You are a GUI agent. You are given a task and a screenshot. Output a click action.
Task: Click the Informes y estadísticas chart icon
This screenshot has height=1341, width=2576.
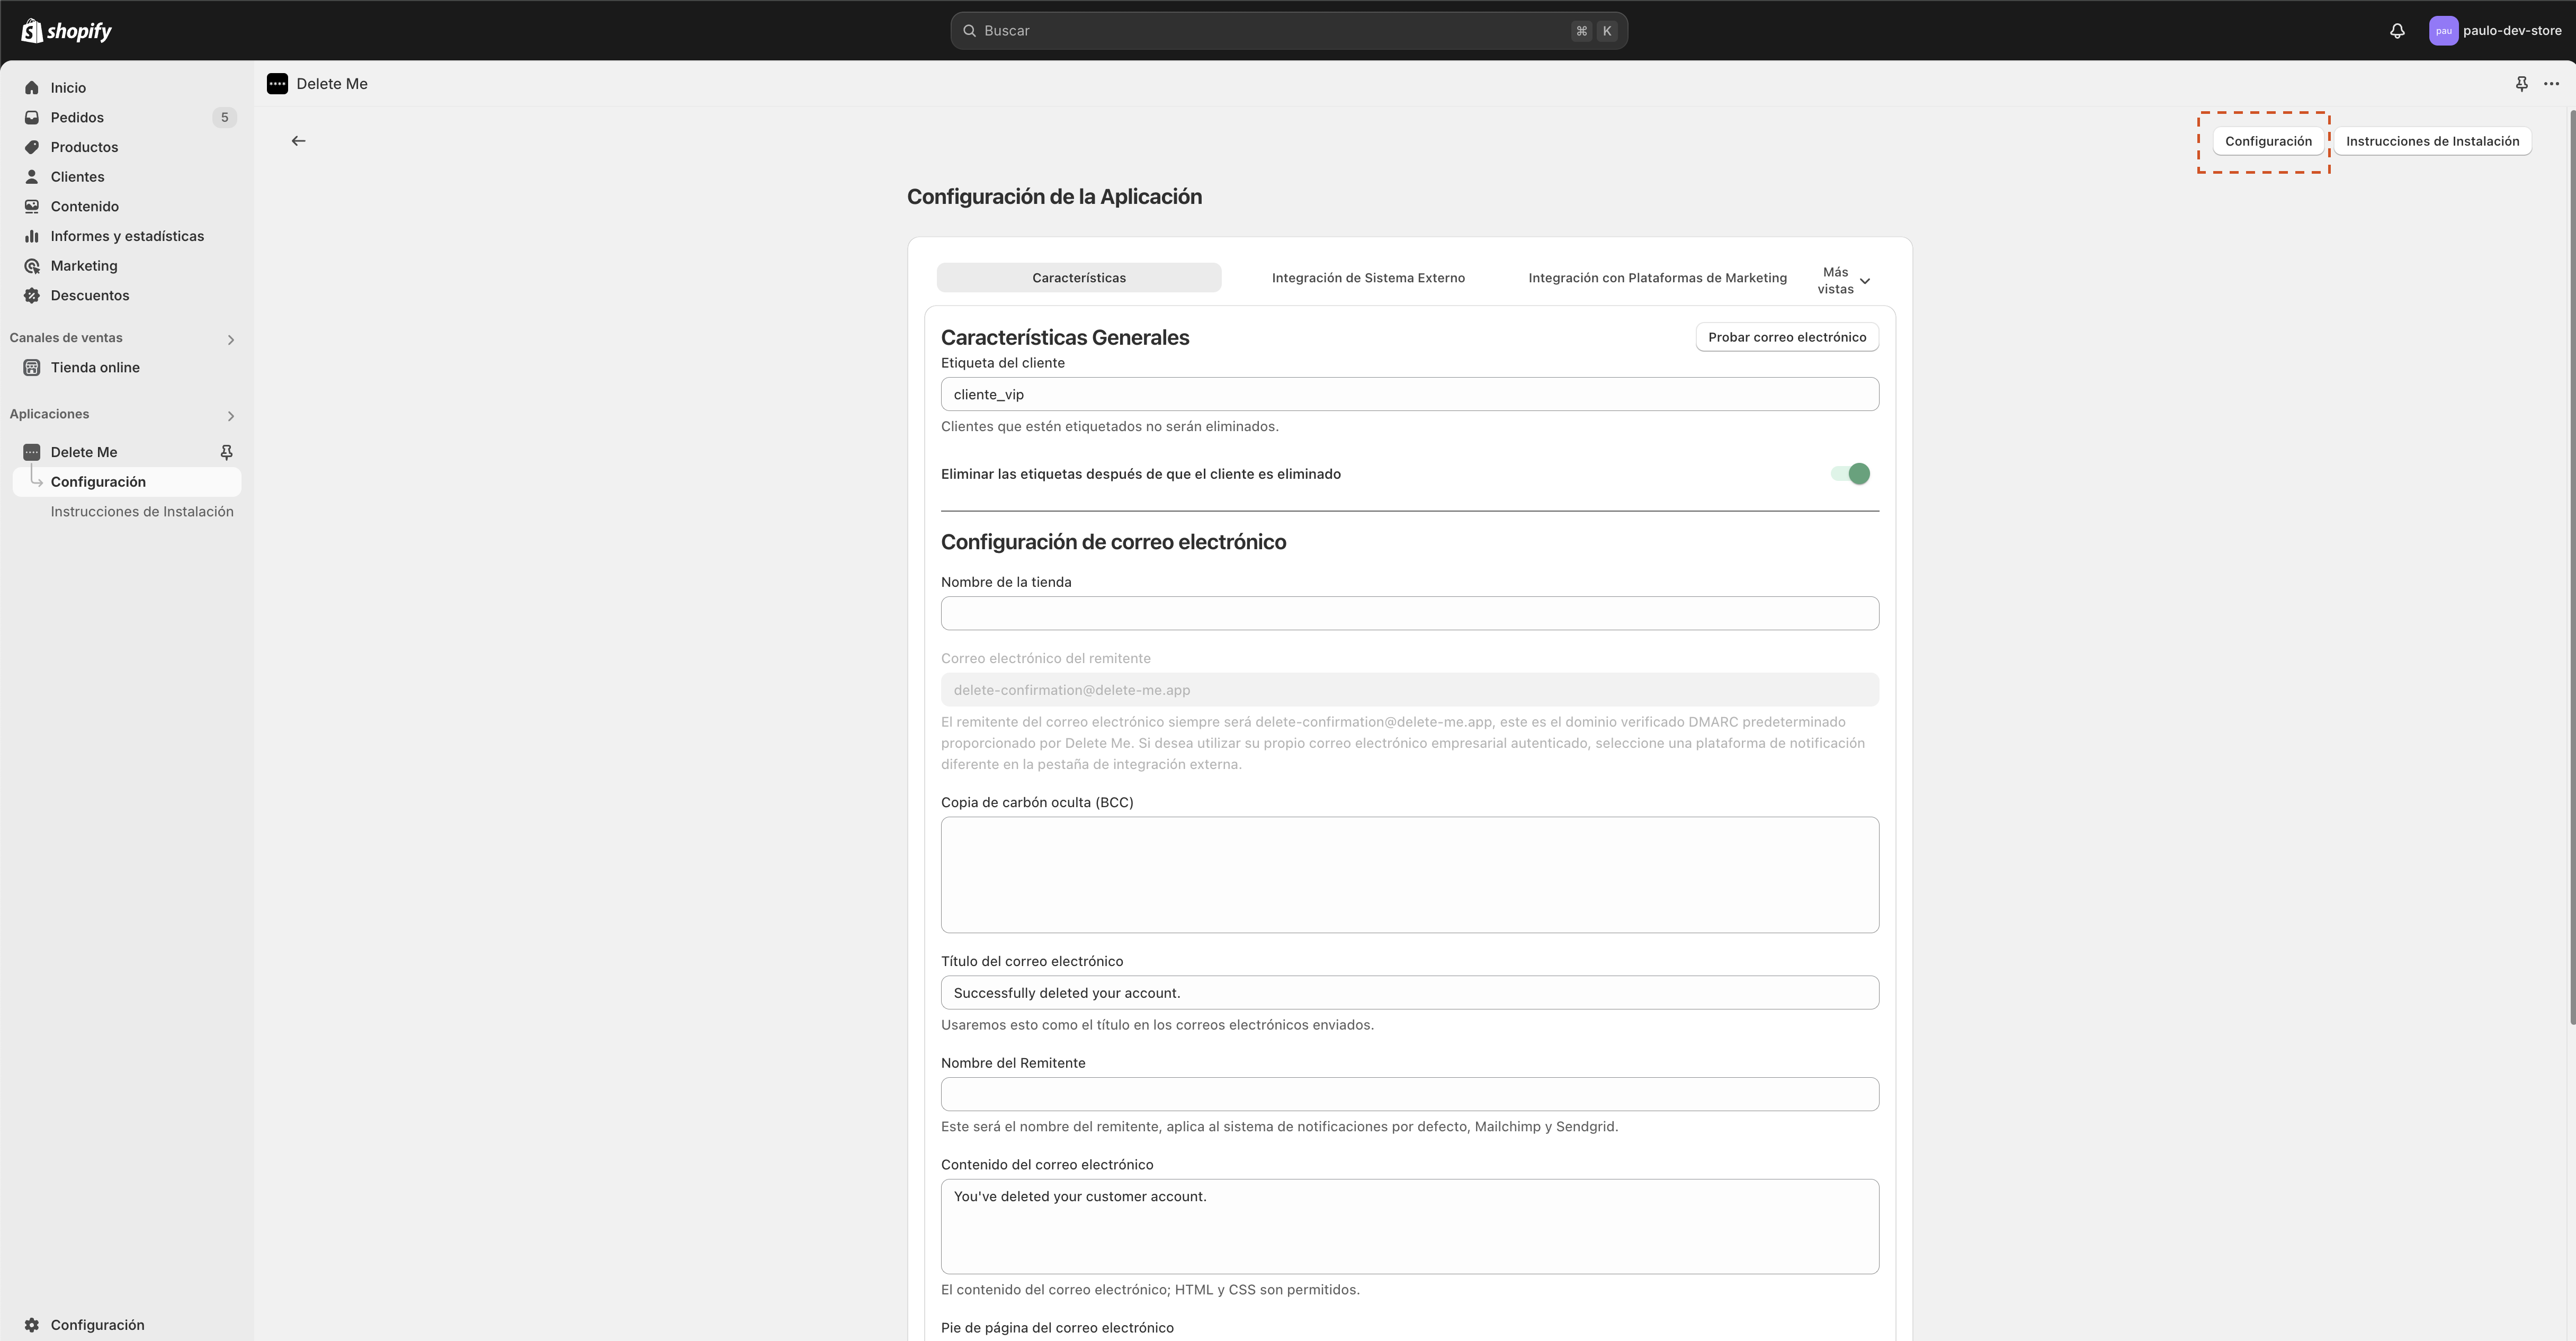tap(32, 236)
